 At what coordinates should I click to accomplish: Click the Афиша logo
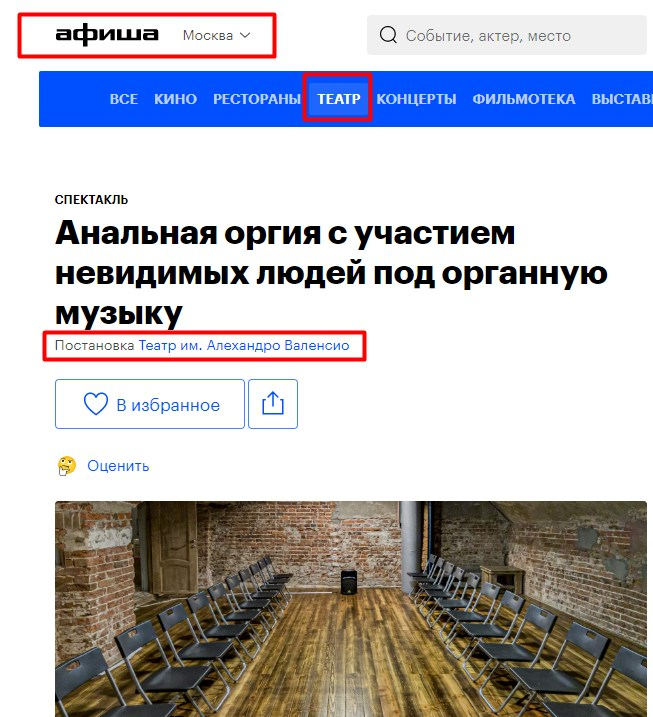107,34
